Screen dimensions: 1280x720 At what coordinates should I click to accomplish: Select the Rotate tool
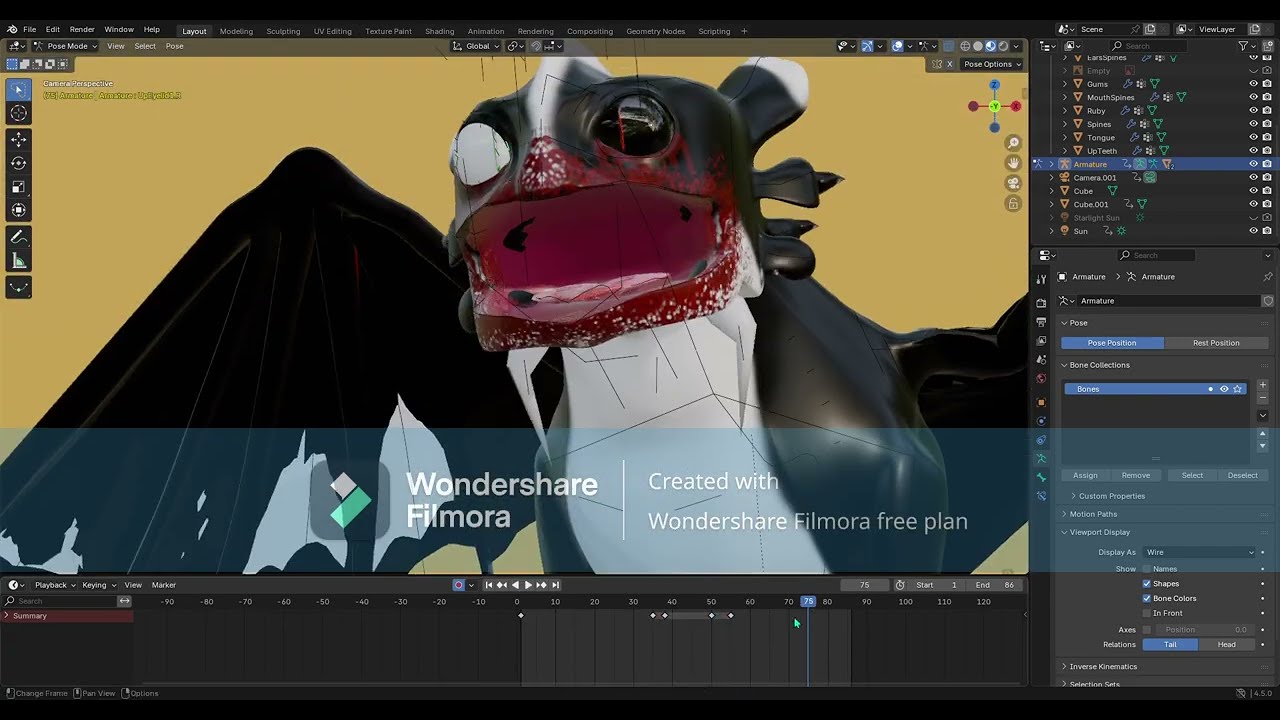point(18,163)
